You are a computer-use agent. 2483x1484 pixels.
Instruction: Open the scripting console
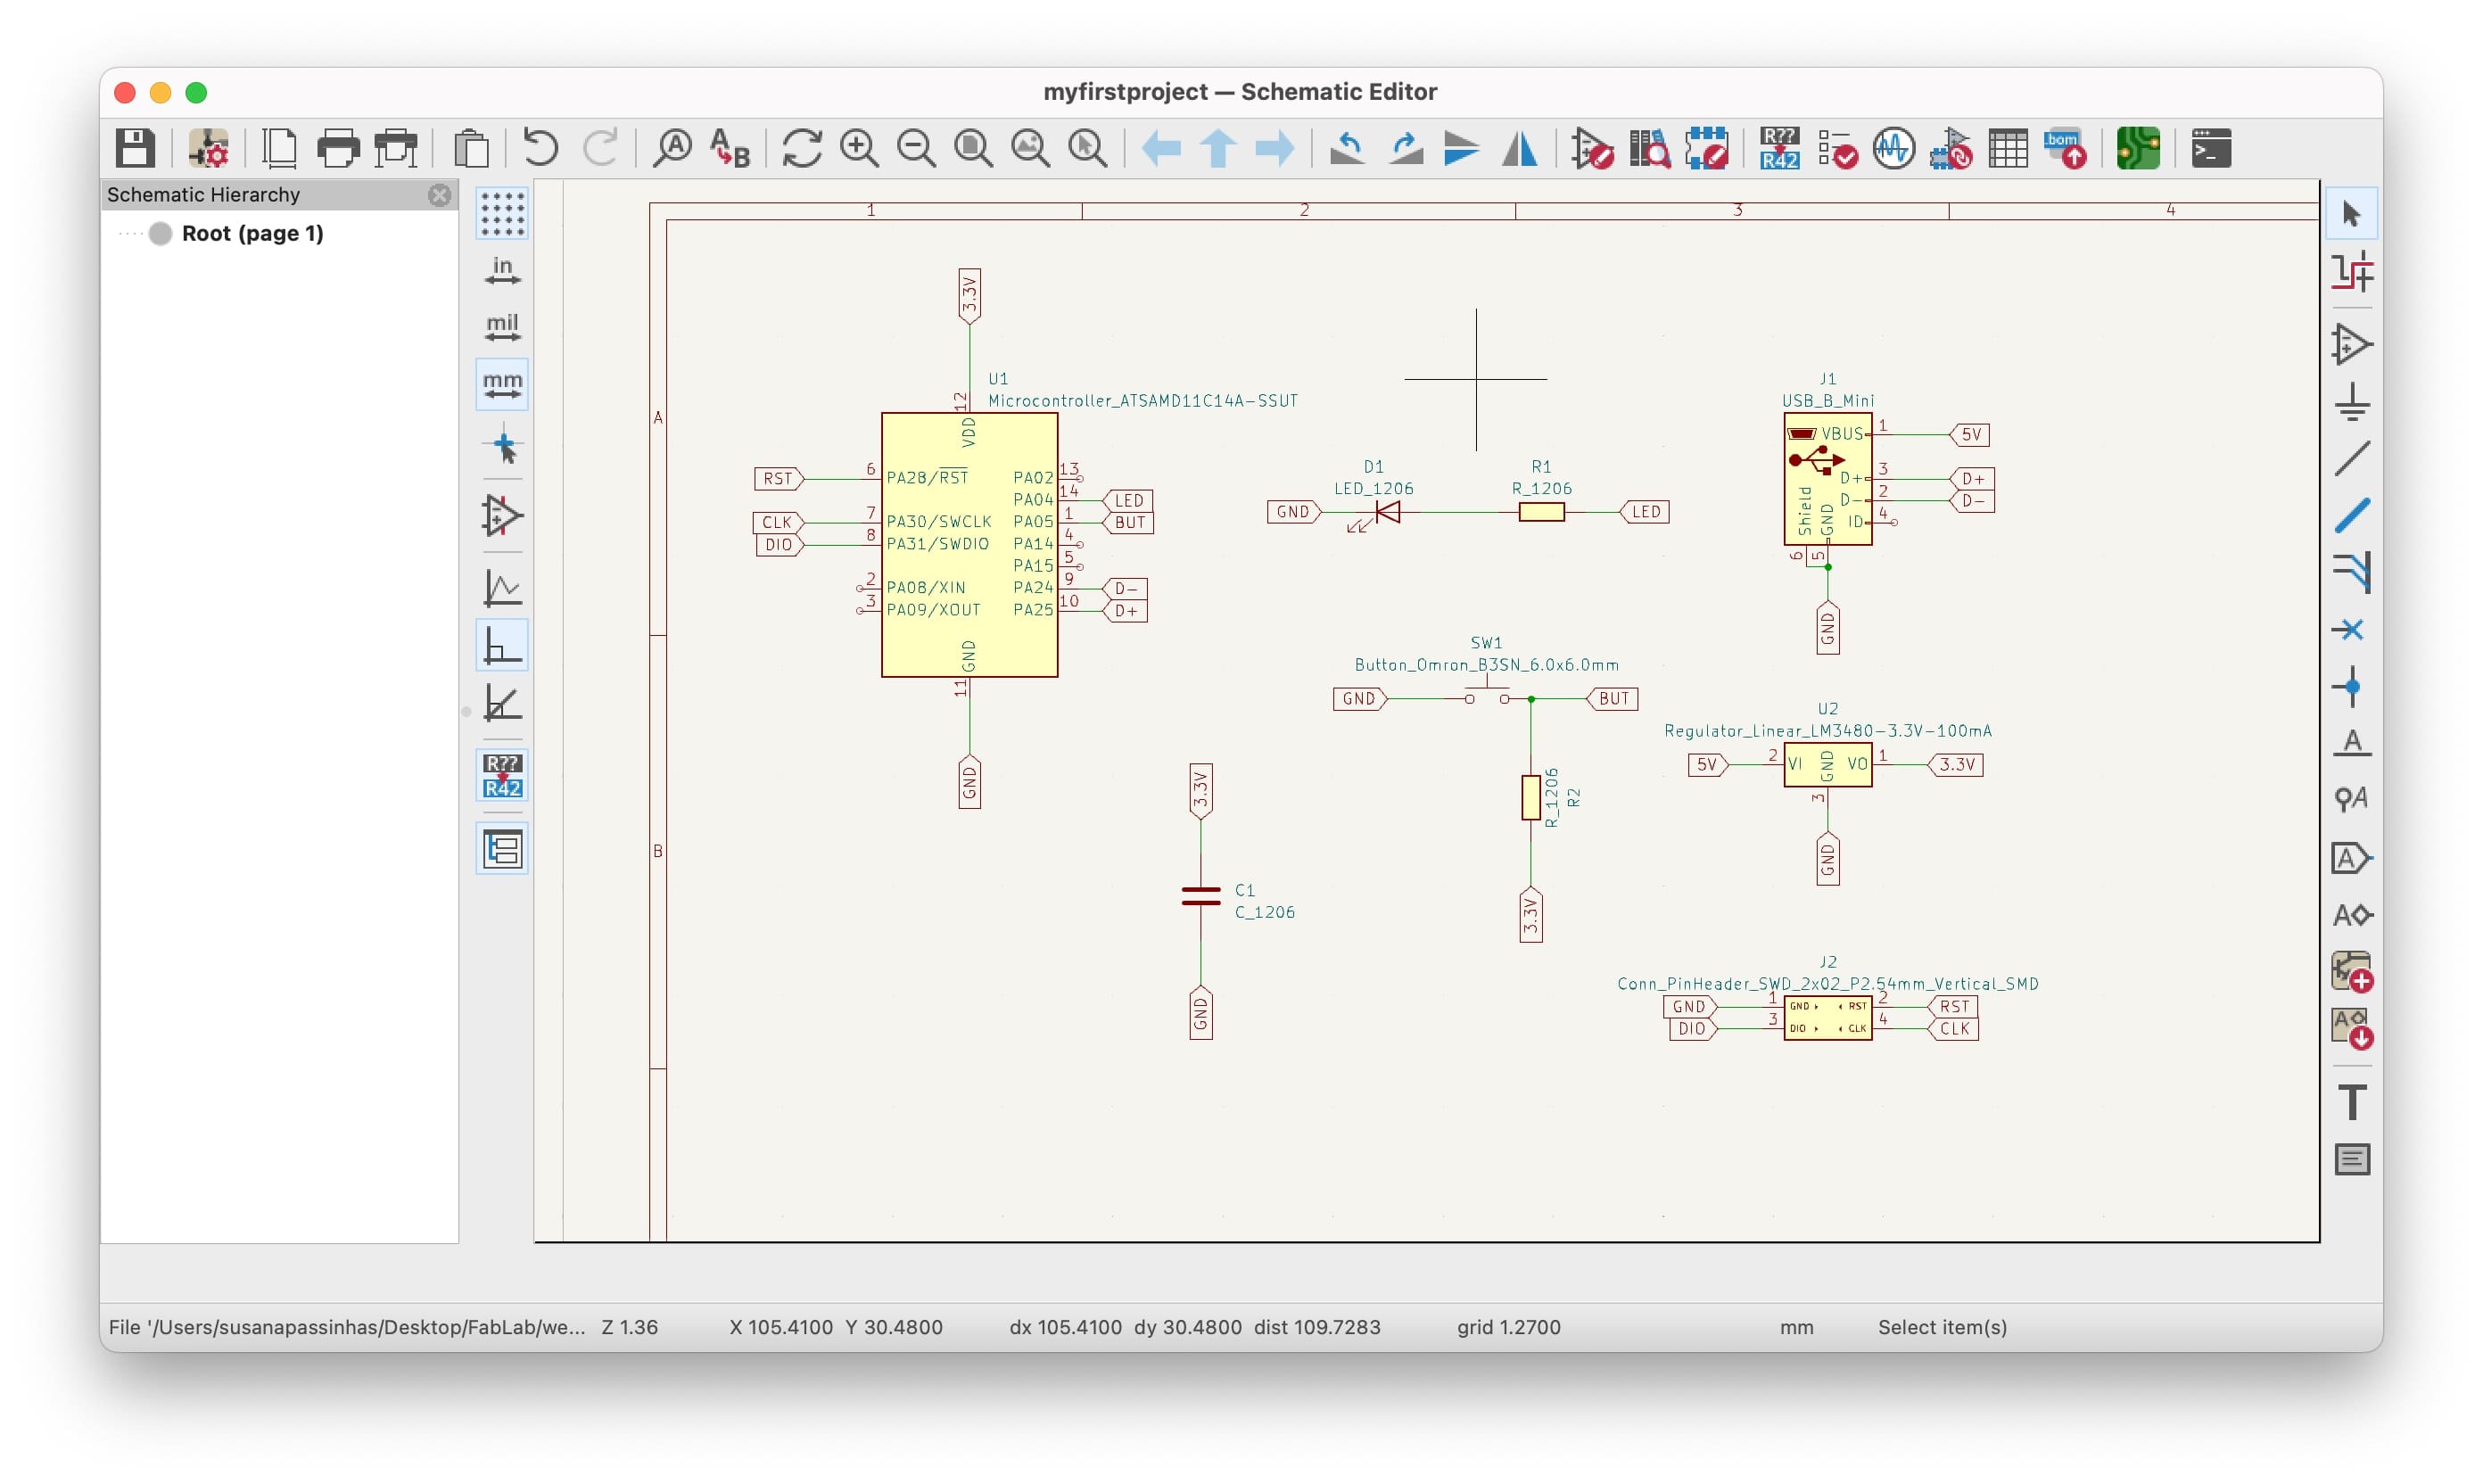point(2211,148)
